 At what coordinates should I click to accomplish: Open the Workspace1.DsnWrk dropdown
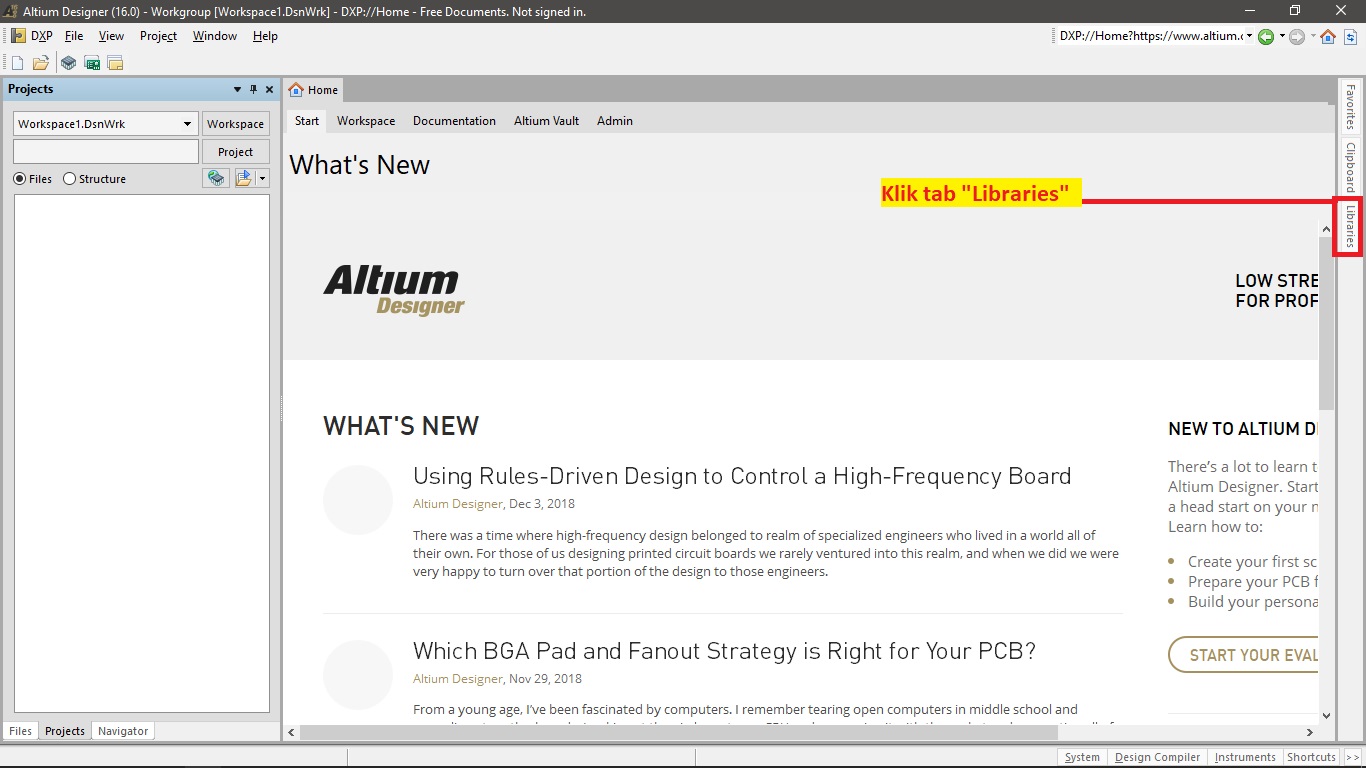coord(187,124)
